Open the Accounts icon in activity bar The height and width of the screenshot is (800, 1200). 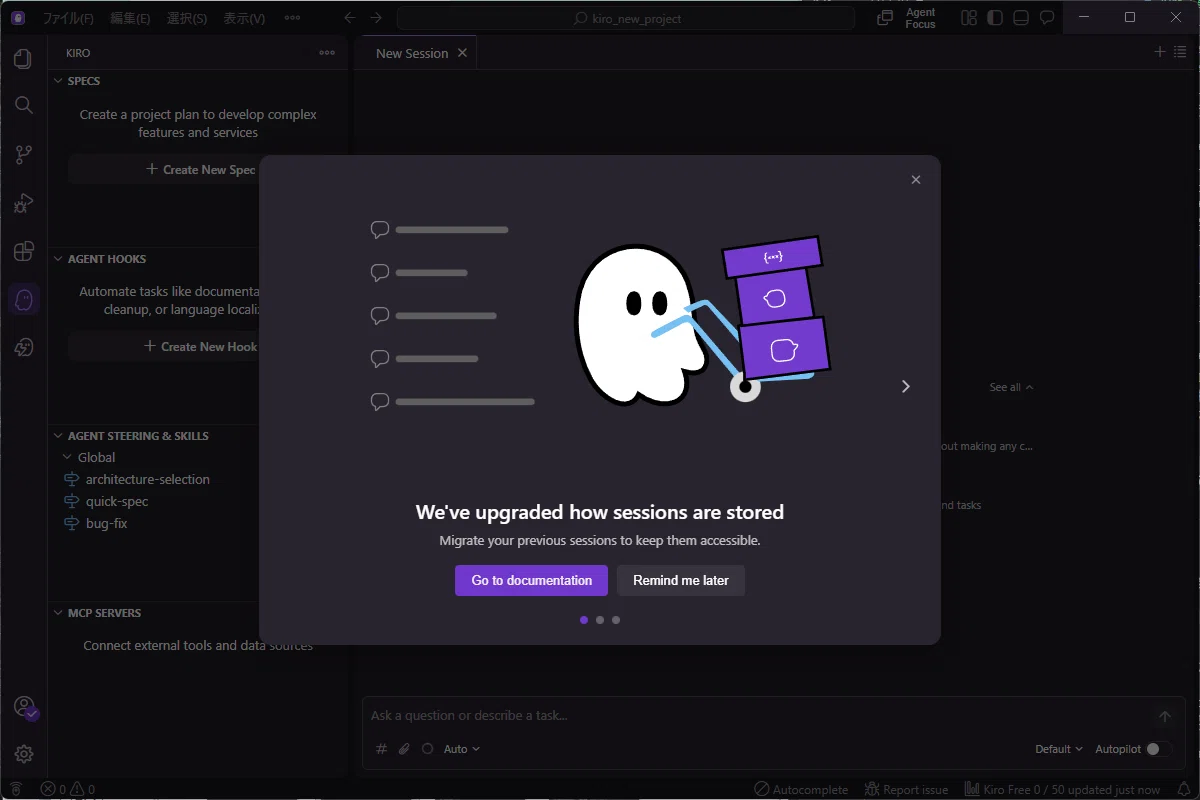24,707
